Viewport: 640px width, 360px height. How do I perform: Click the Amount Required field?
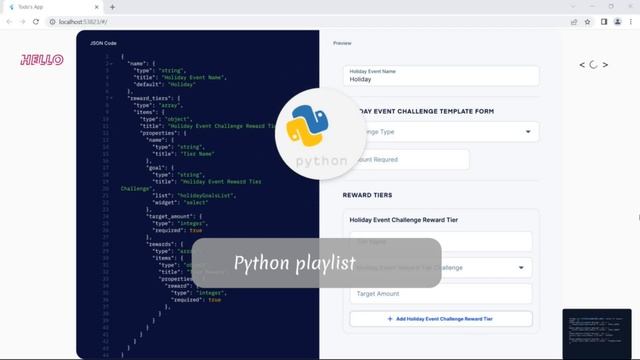pos(407,160)
